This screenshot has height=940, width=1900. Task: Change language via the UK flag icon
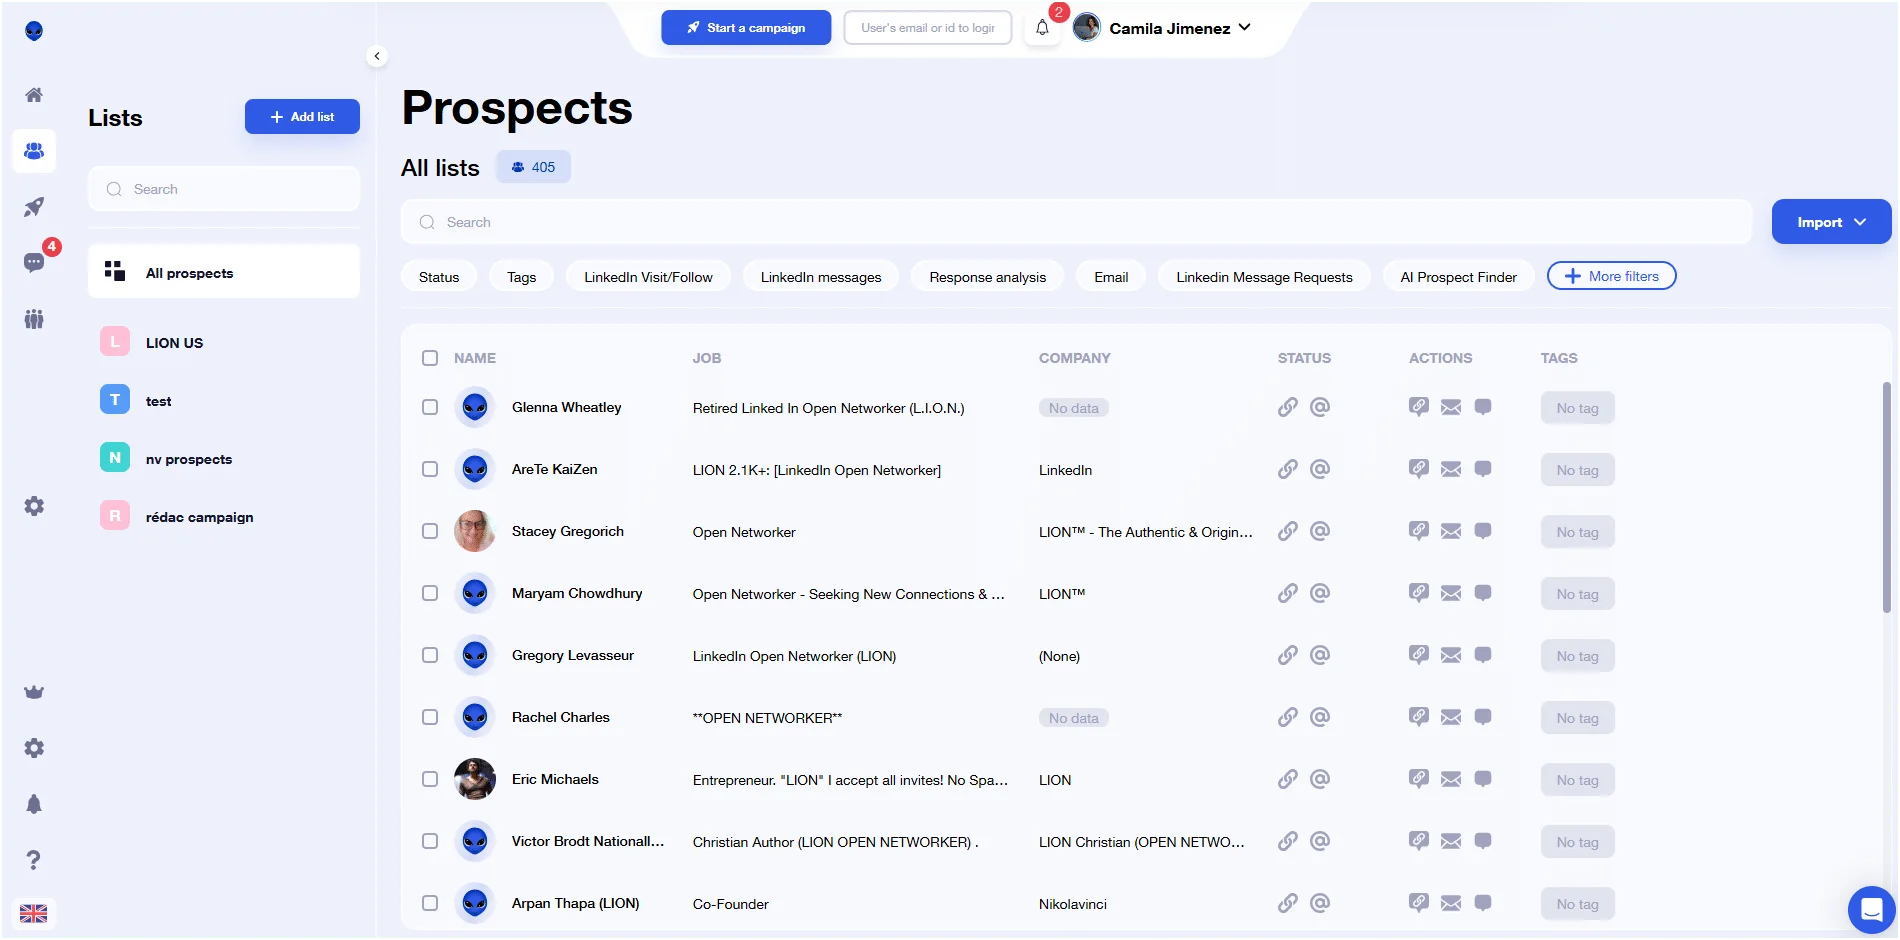pos(34,913)
